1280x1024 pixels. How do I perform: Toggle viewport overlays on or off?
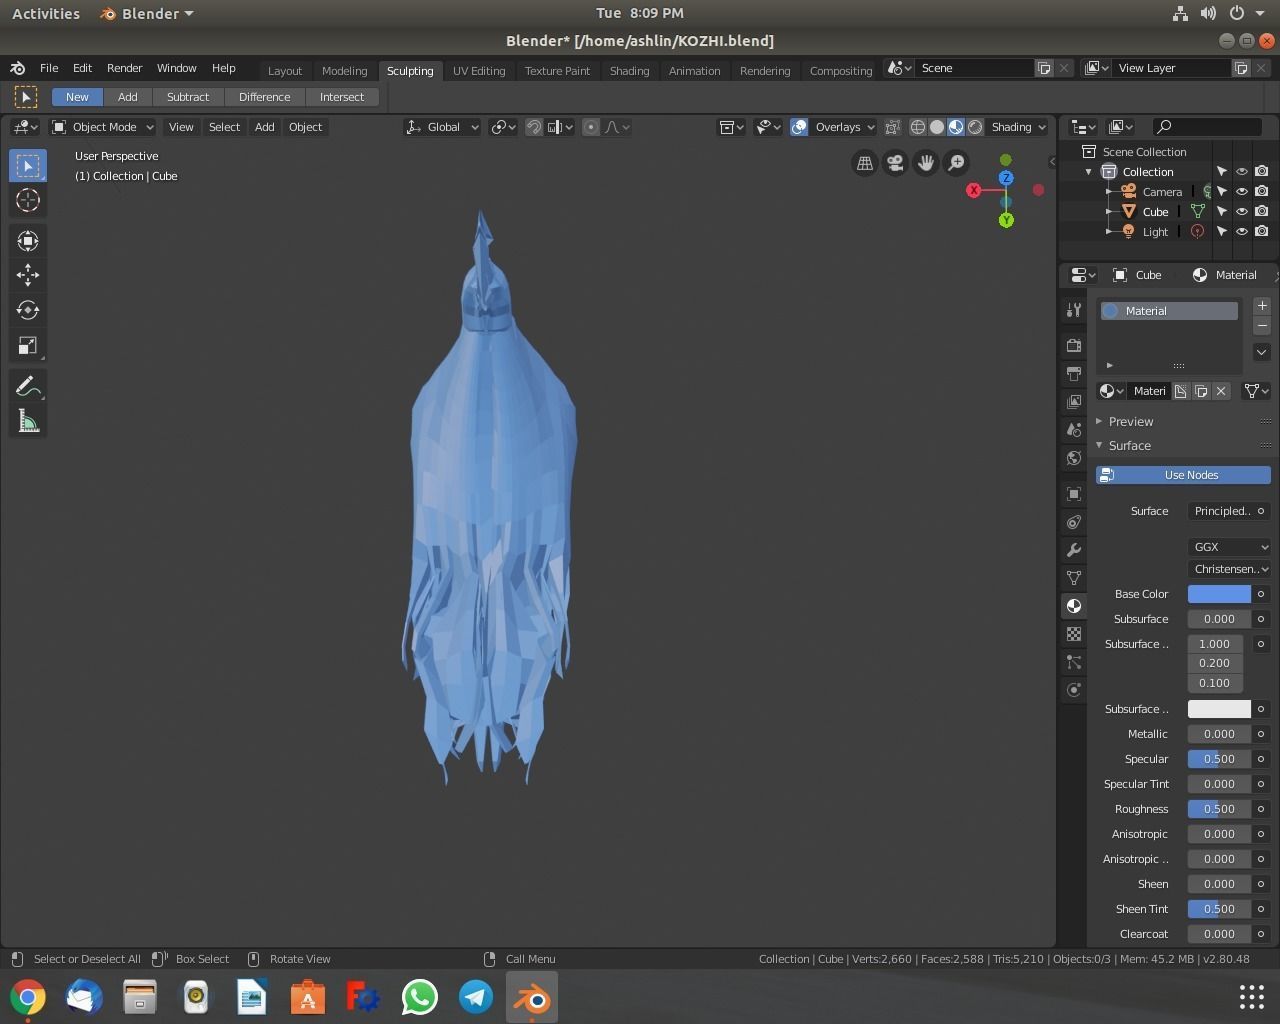799,127
